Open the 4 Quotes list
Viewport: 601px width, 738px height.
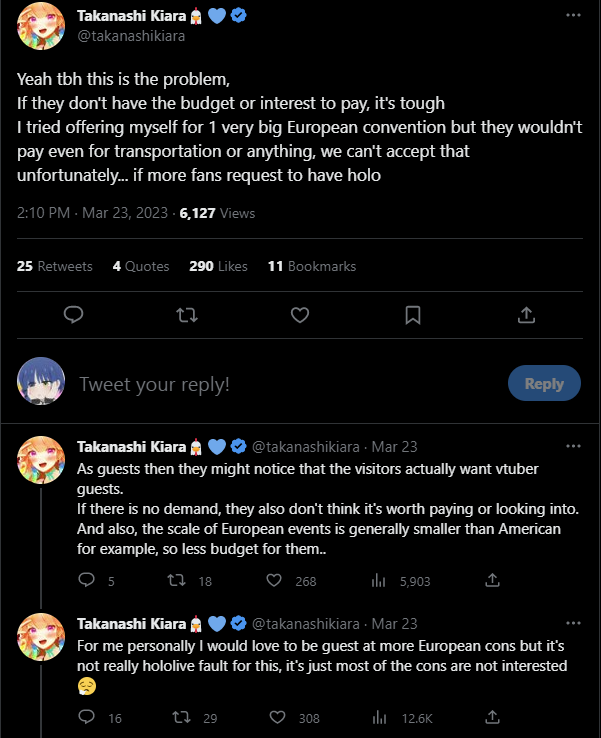click(141, 266)
